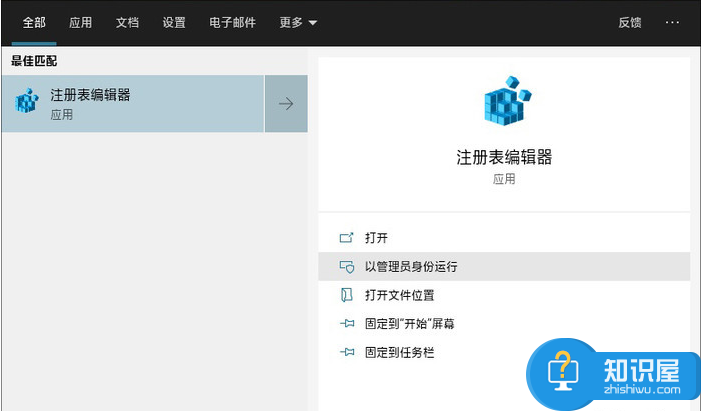
Task: Expand the 更多 dropdown menu
Action: pos(298,22)
